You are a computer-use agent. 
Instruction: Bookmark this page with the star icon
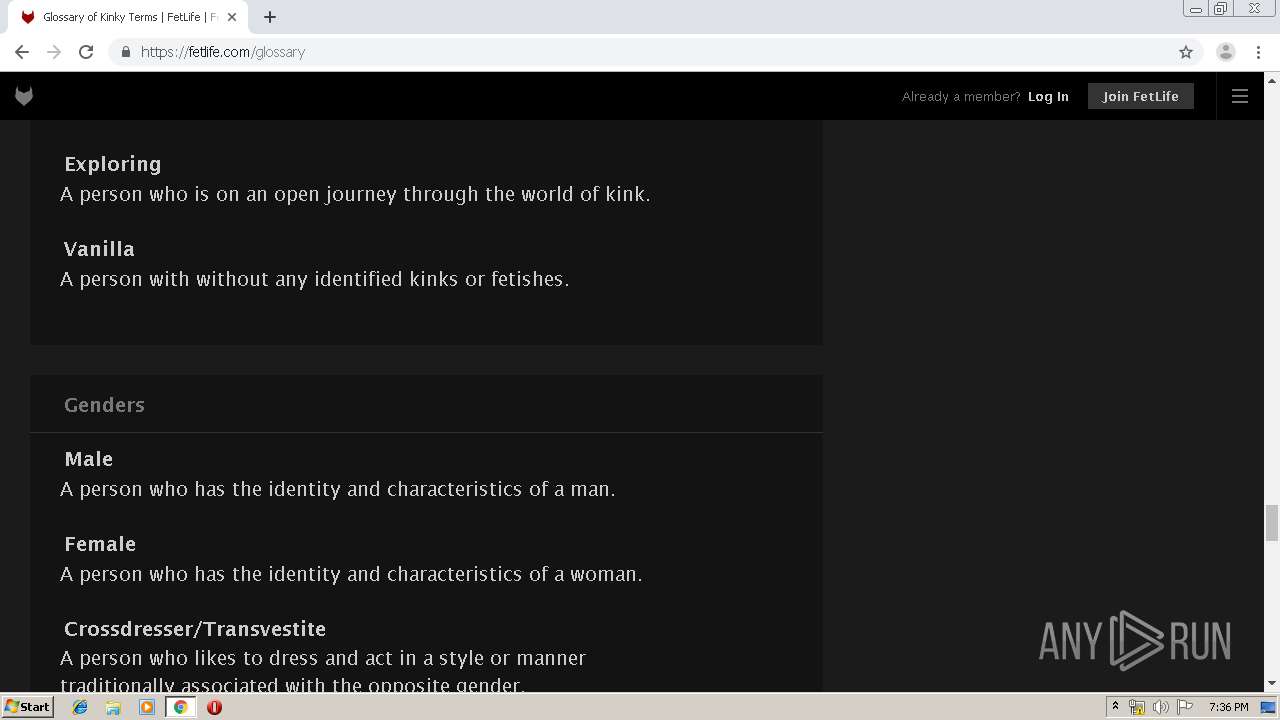(1186, 52)
